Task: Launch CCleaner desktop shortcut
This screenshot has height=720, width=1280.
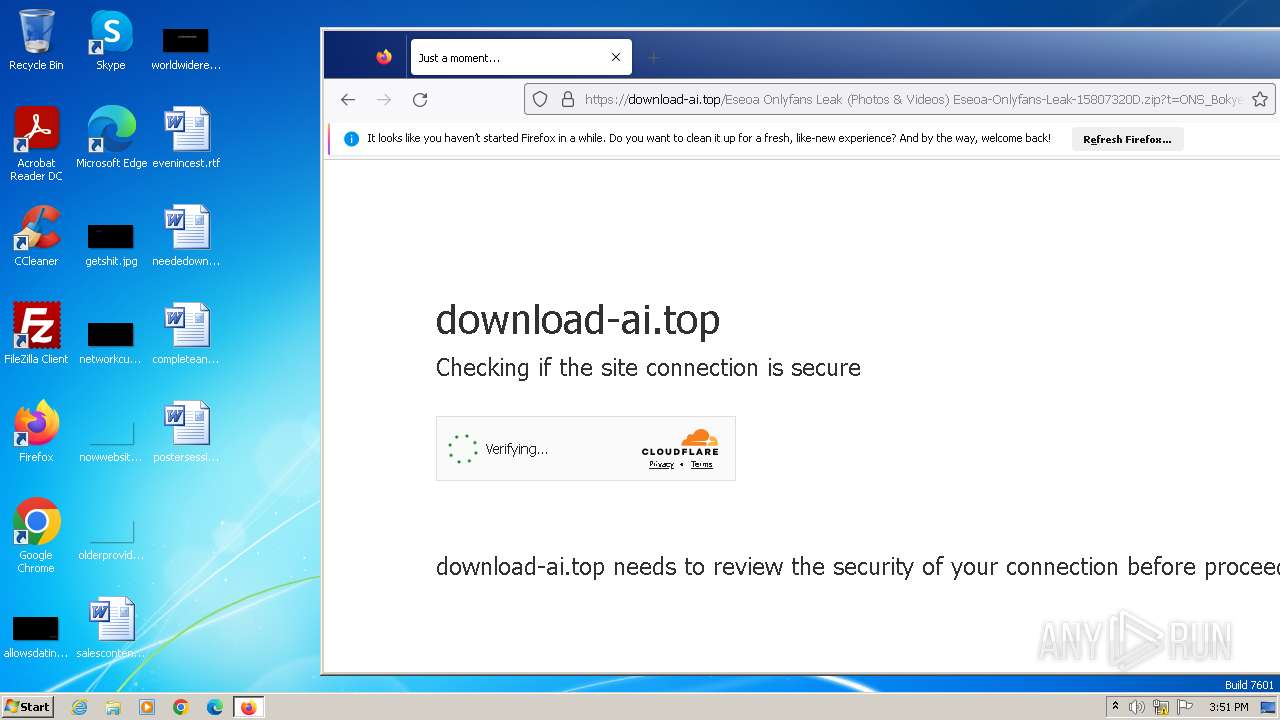Action: (36, 235)
